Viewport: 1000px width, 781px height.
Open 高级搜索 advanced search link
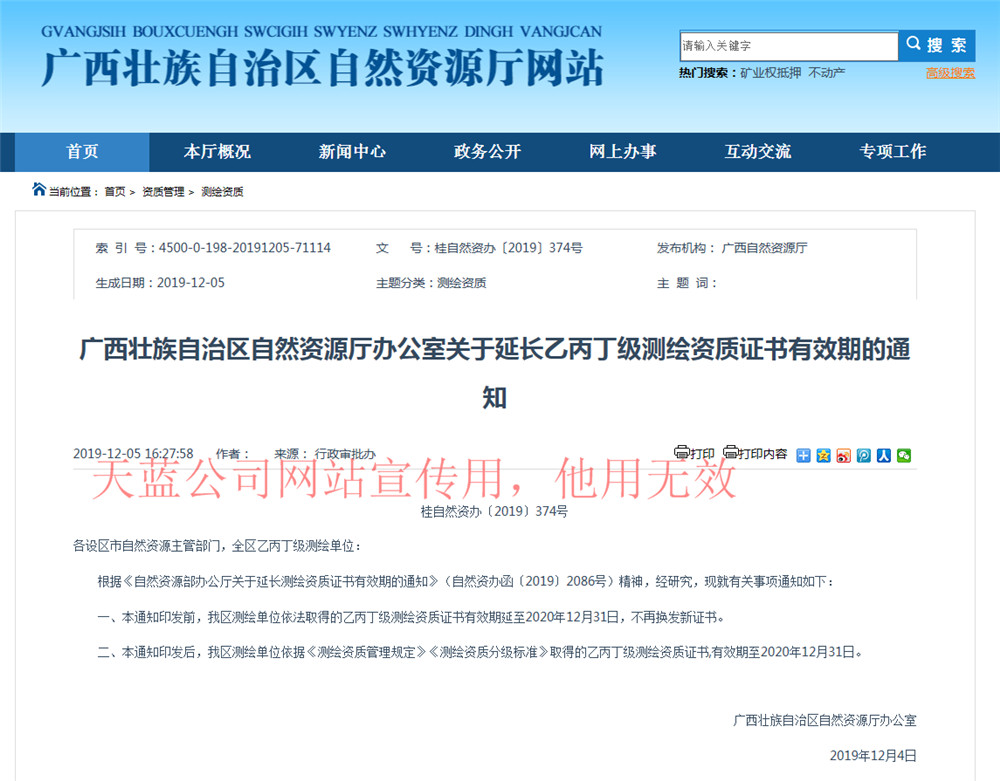(949, 73)
